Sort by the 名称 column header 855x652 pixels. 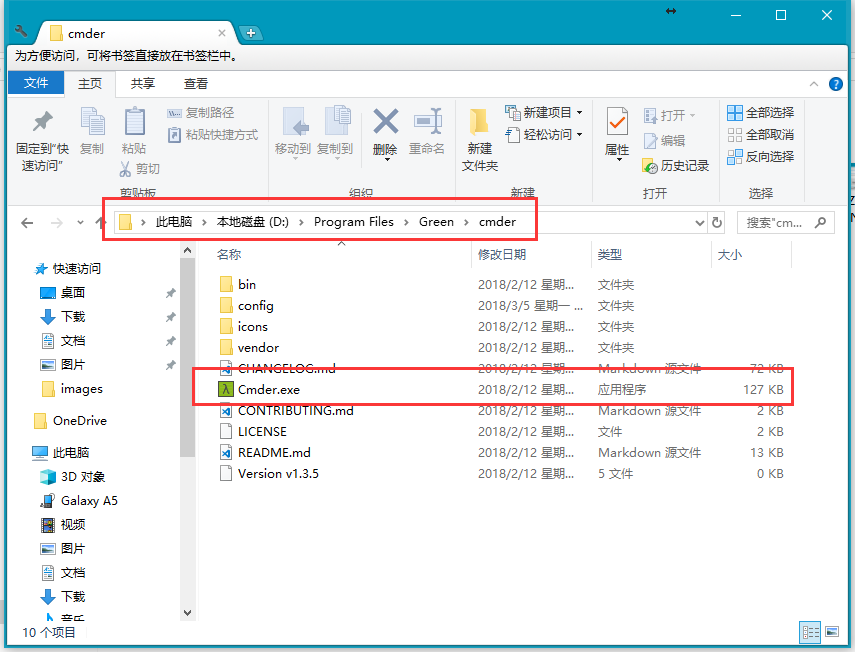pyautogui.click(x=229, y=255)
